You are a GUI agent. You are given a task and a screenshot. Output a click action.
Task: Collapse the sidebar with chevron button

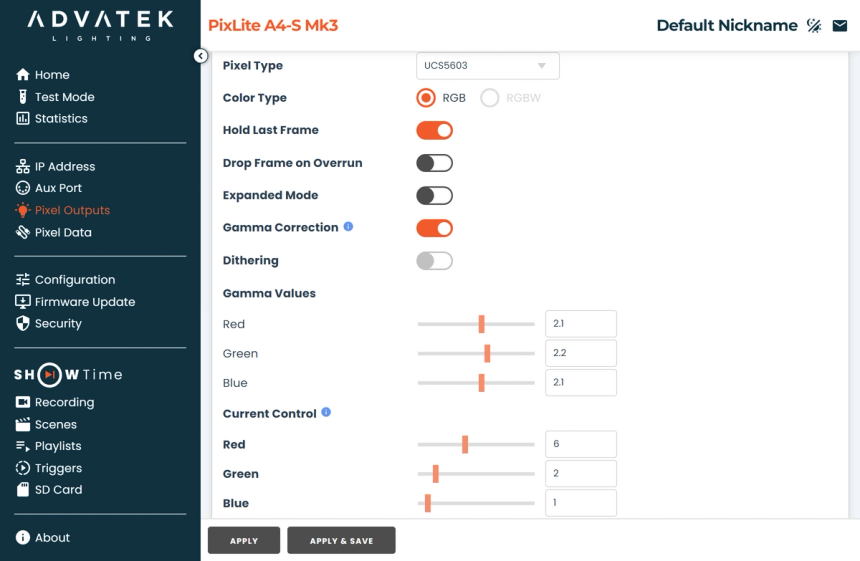click(x=201, y=56)
